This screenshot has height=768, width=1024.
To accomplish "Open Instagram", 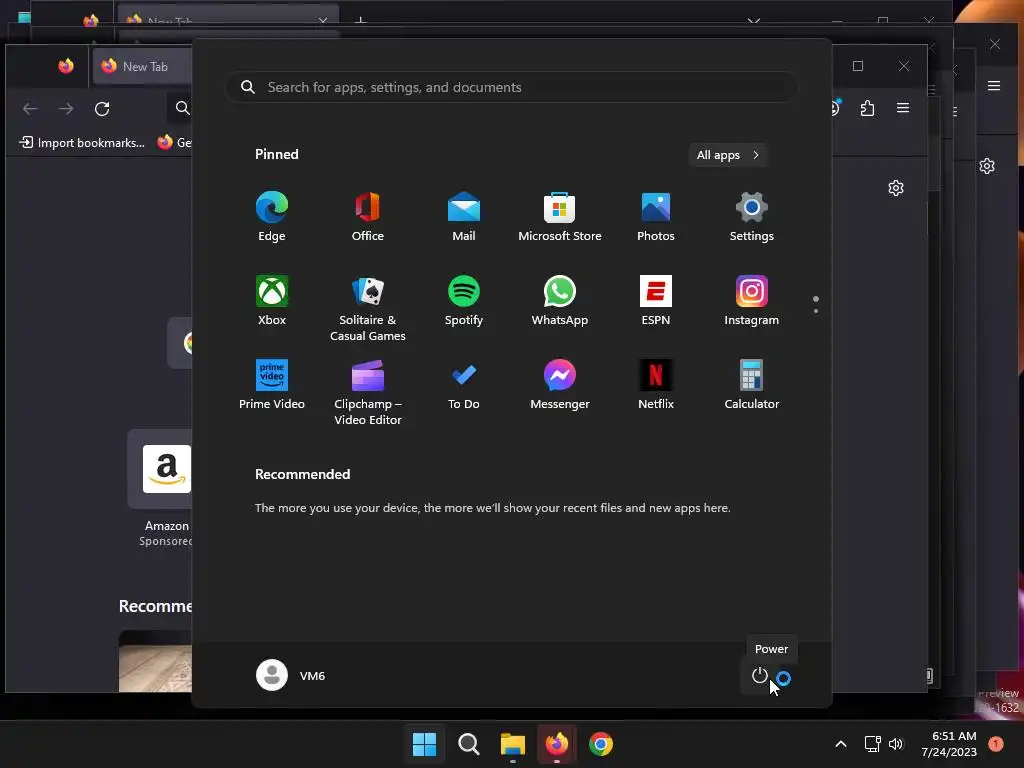I will tap(752, 301).
